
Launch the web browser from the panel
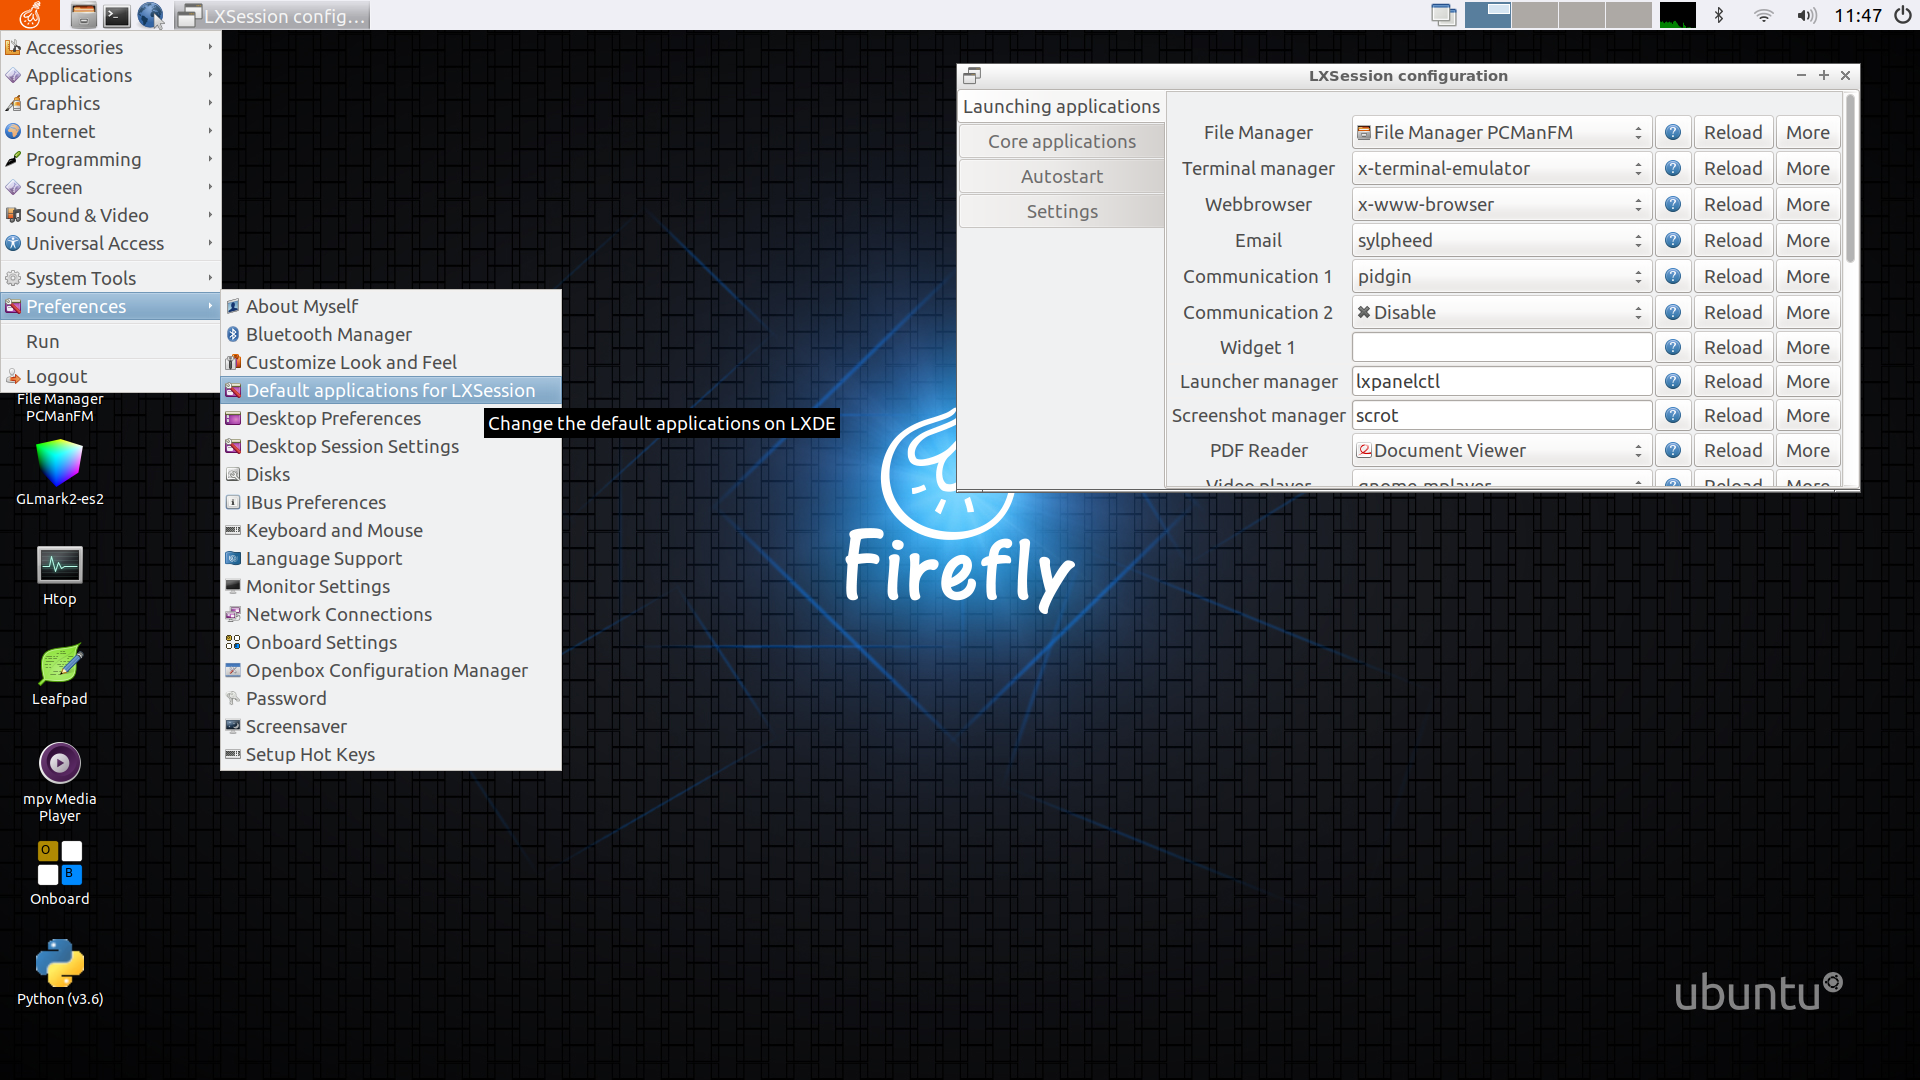[151, 15]
